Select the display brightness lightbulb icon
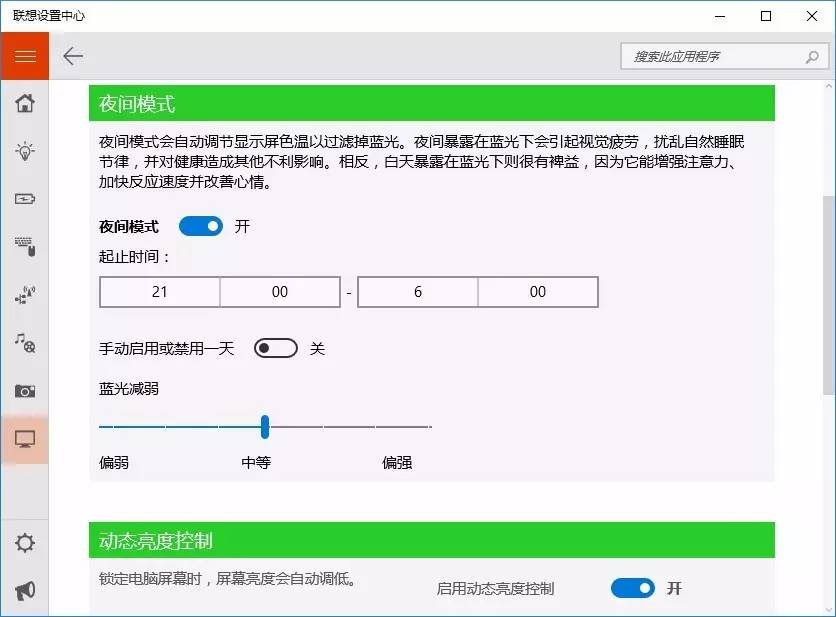The width and height of the screenshot is (836, 617). pos(25,151)
